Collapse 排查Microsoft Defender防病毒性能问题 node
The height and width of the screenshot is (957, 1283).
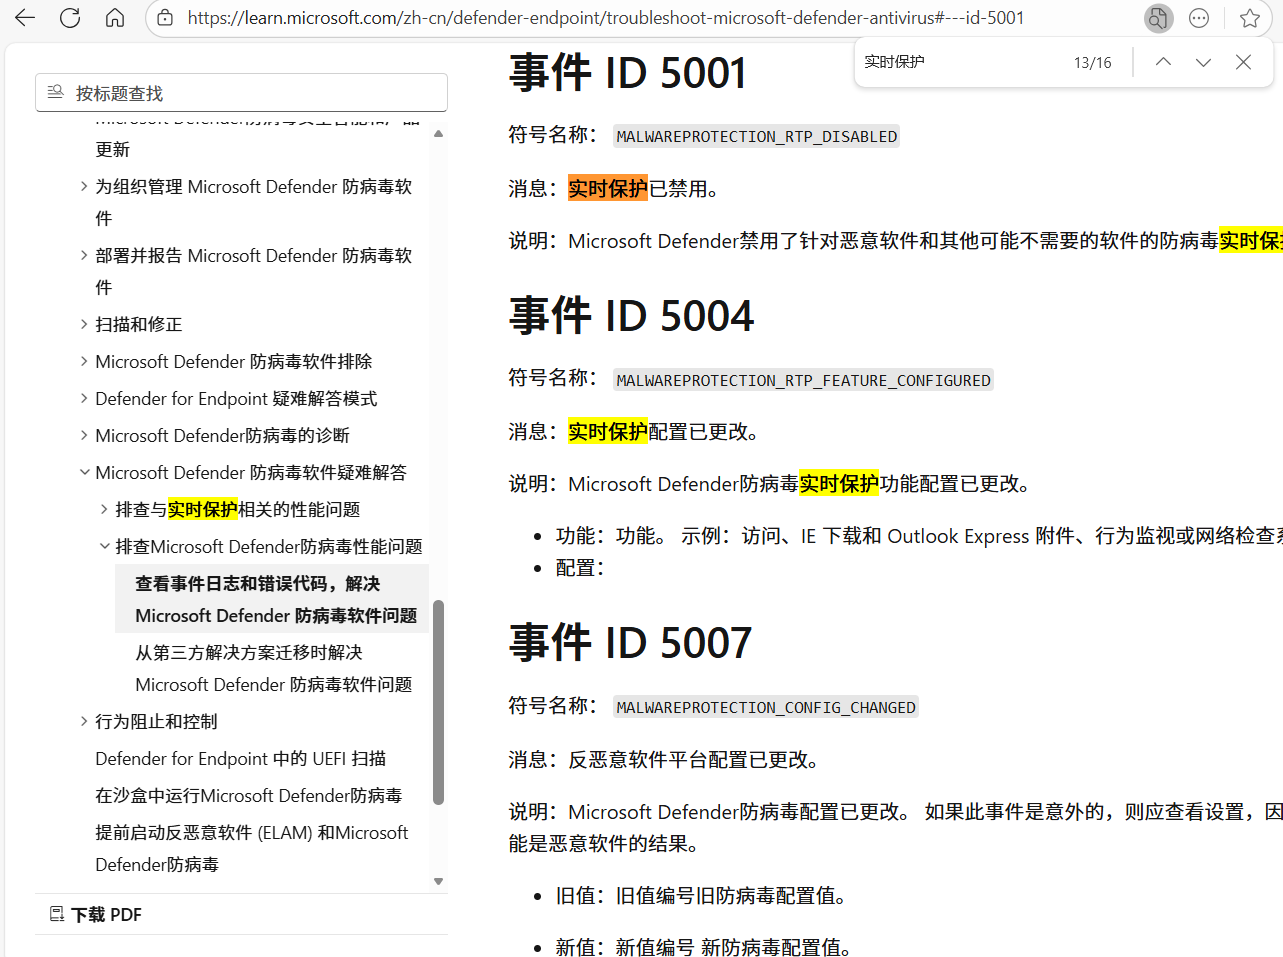point(104,546)
